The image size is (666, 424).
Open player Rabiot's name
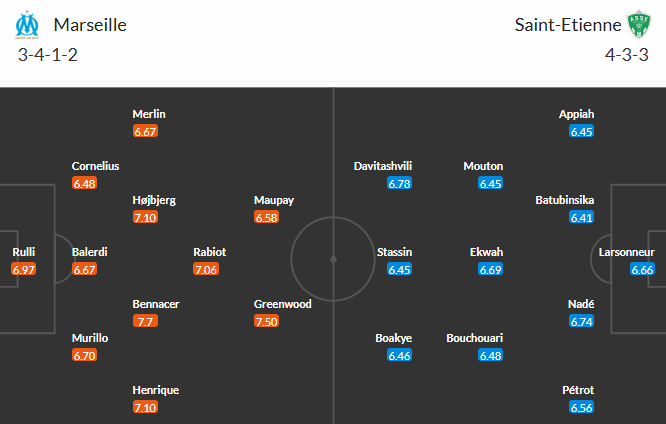click(x=209, y=252)
